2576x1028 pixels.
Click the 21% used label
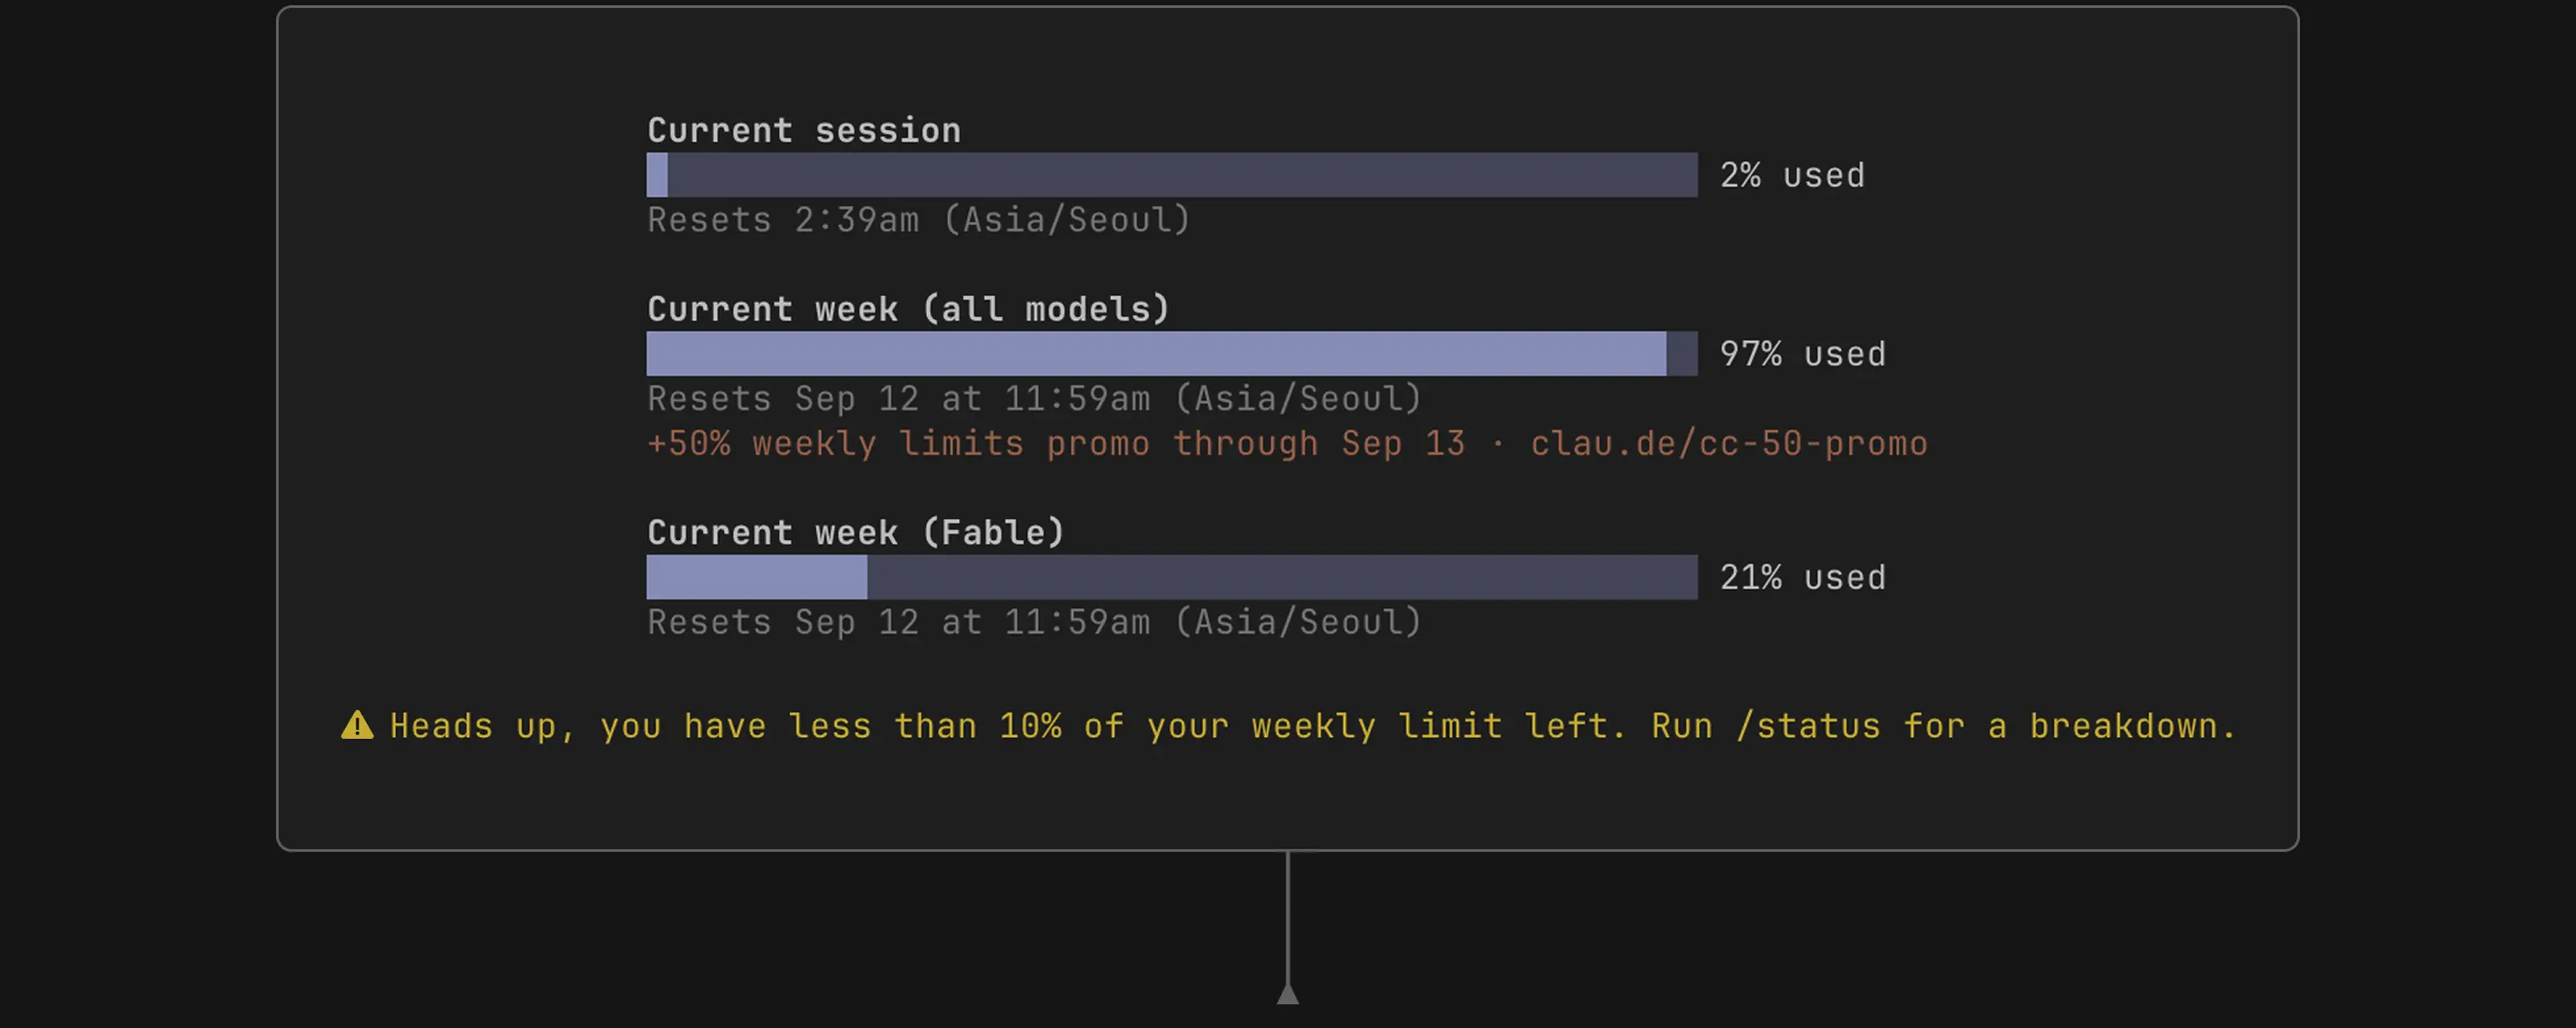tap(1803, 577)
